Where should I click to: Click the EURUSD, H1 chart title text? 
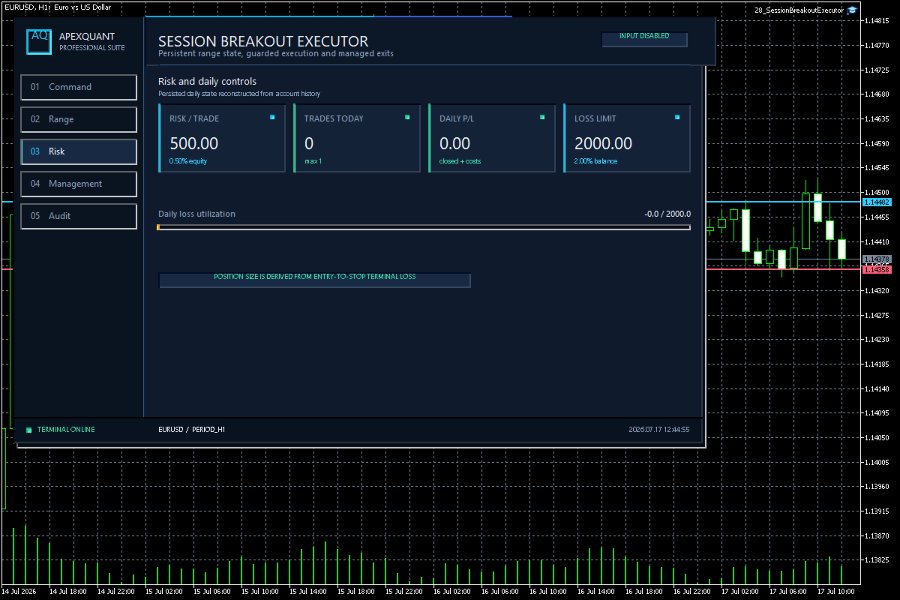(57, 7)
